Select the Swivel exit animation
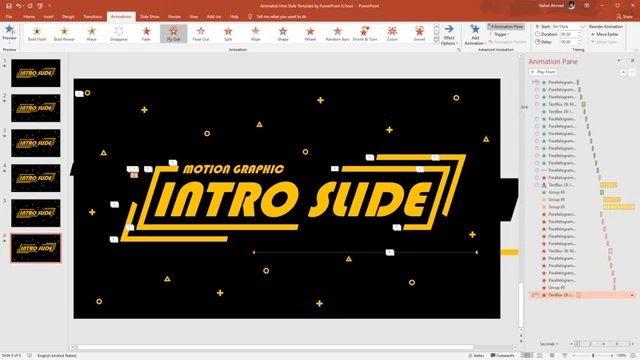 tap(420, 33)
